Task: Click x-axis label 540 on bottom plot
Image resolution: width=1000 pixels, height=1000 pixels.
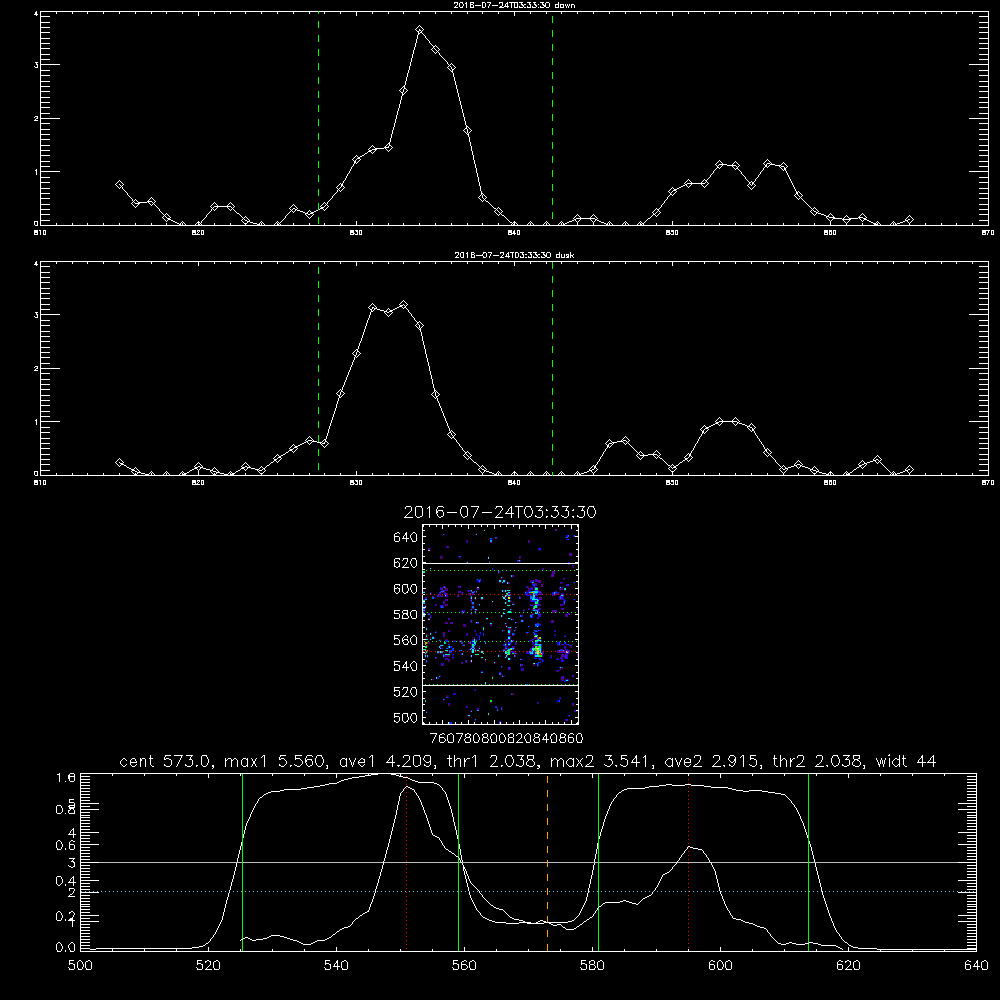Action: (x=336, y=966)
